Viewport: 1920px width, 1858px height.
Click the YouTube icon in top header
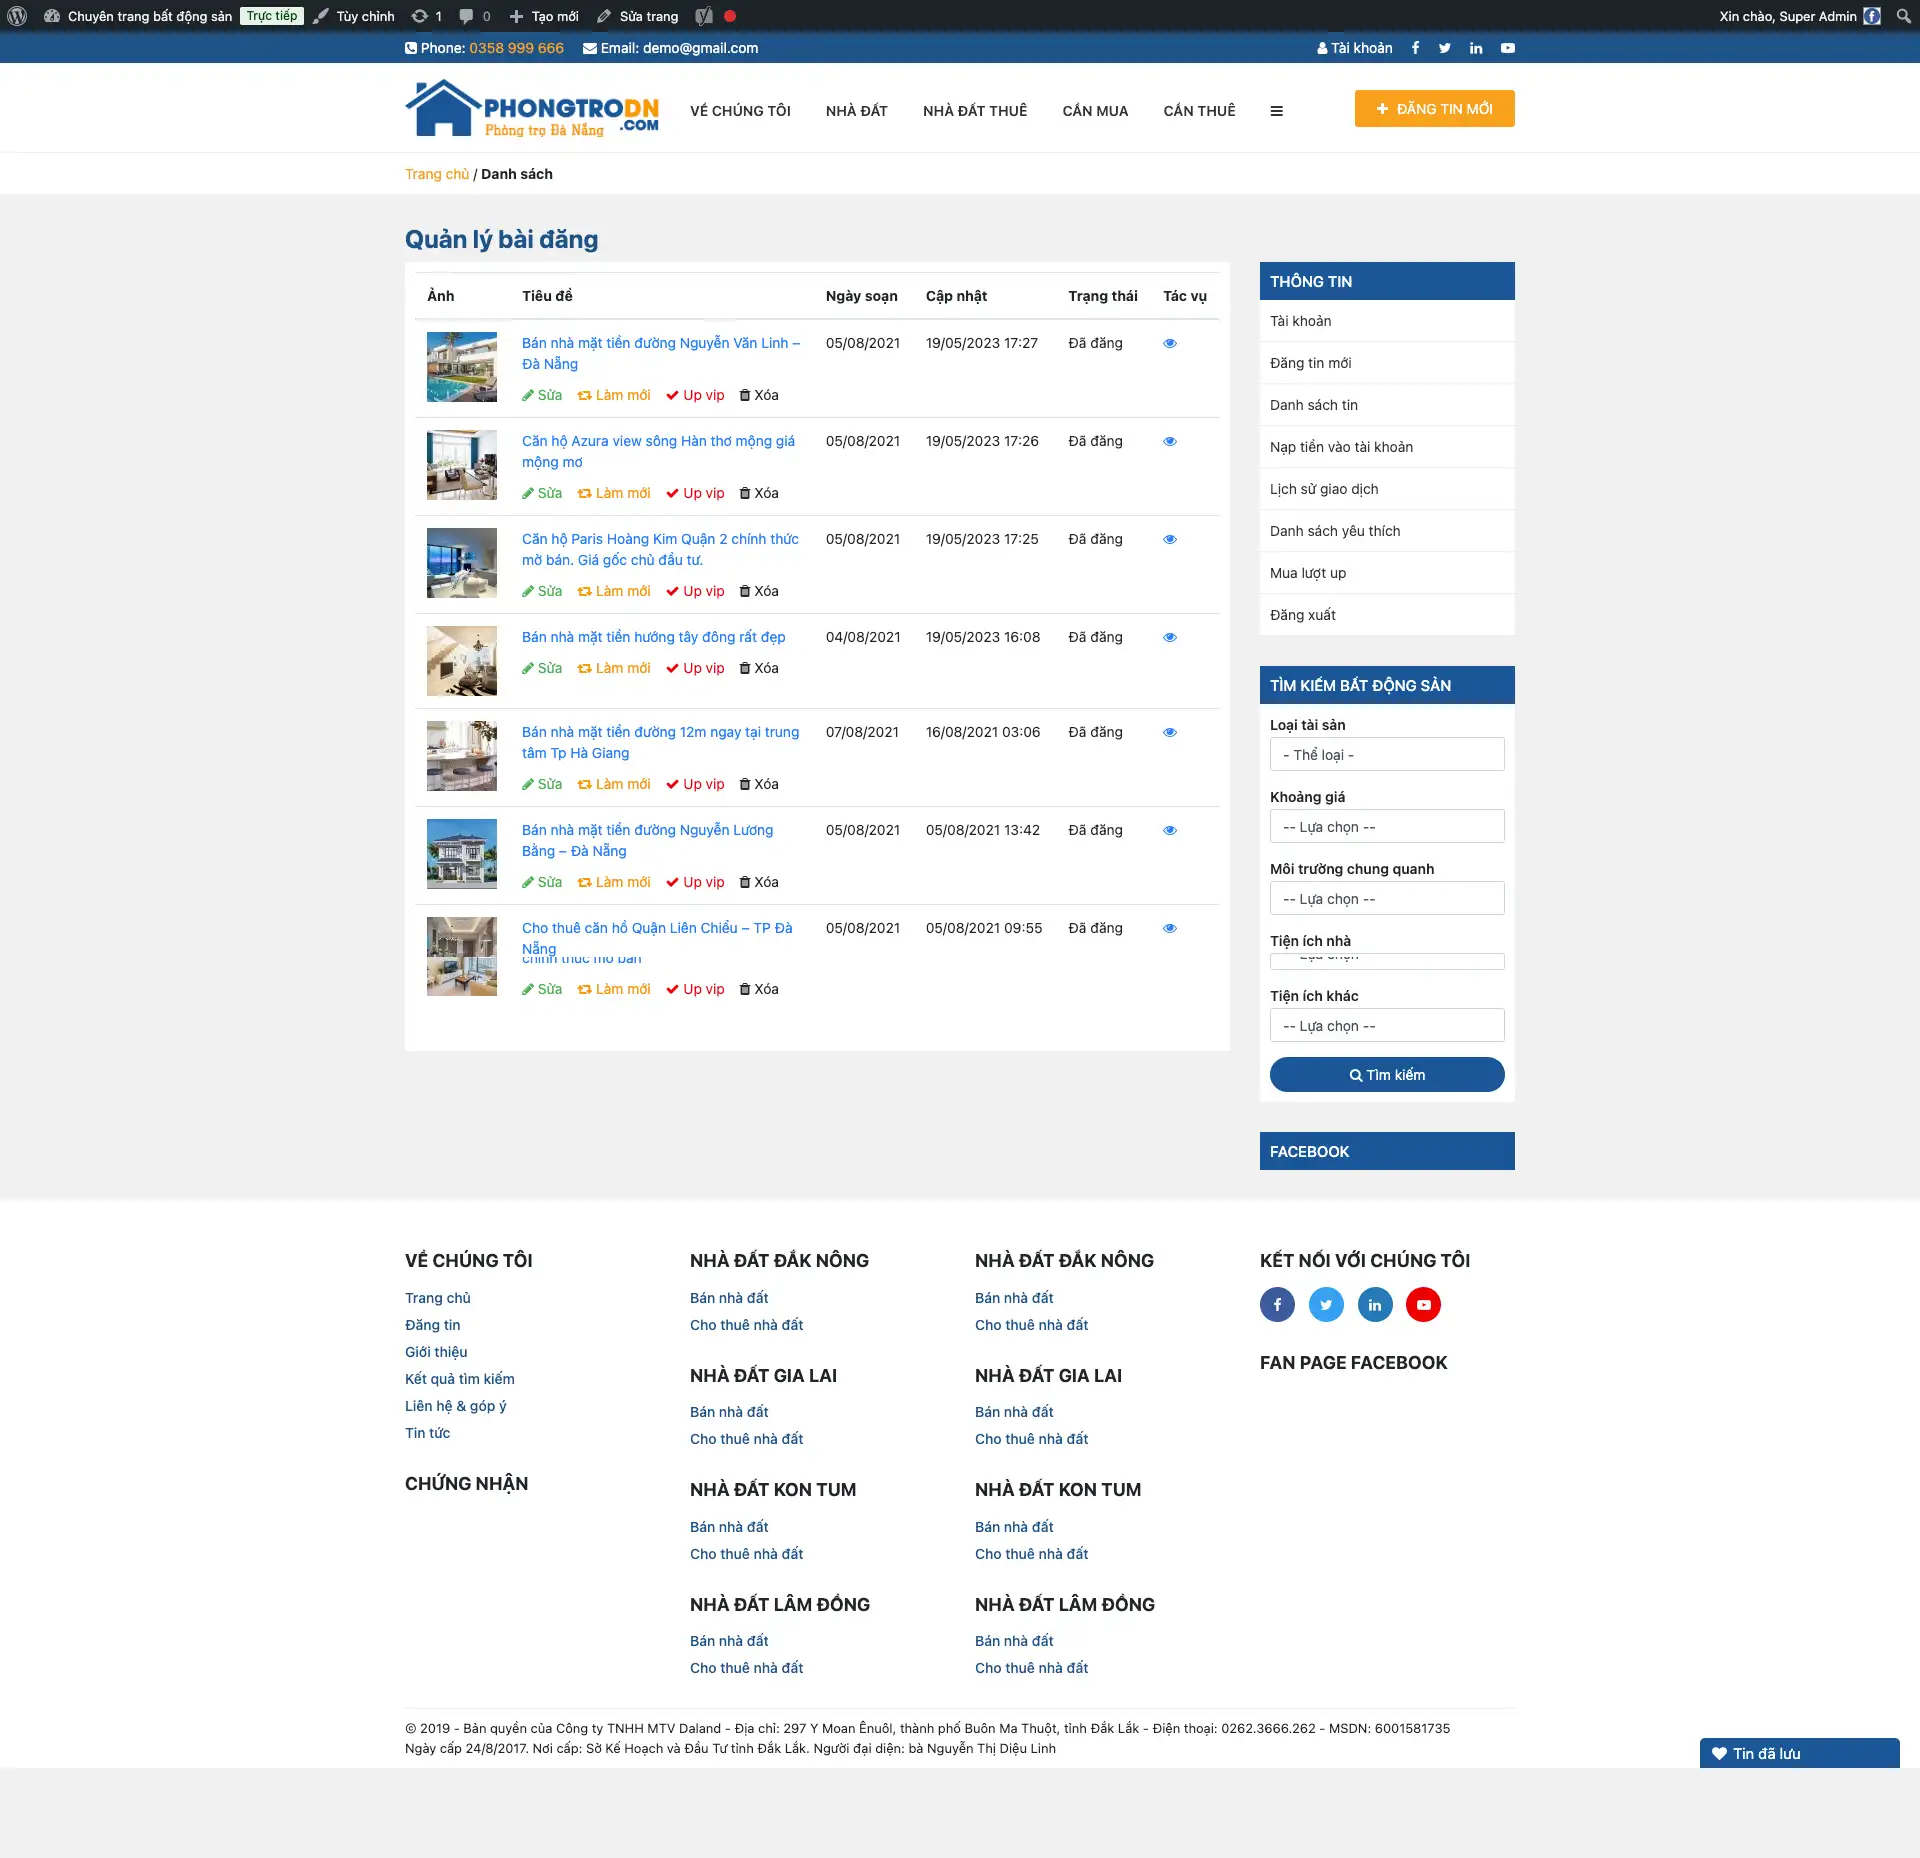(1507, 48)
